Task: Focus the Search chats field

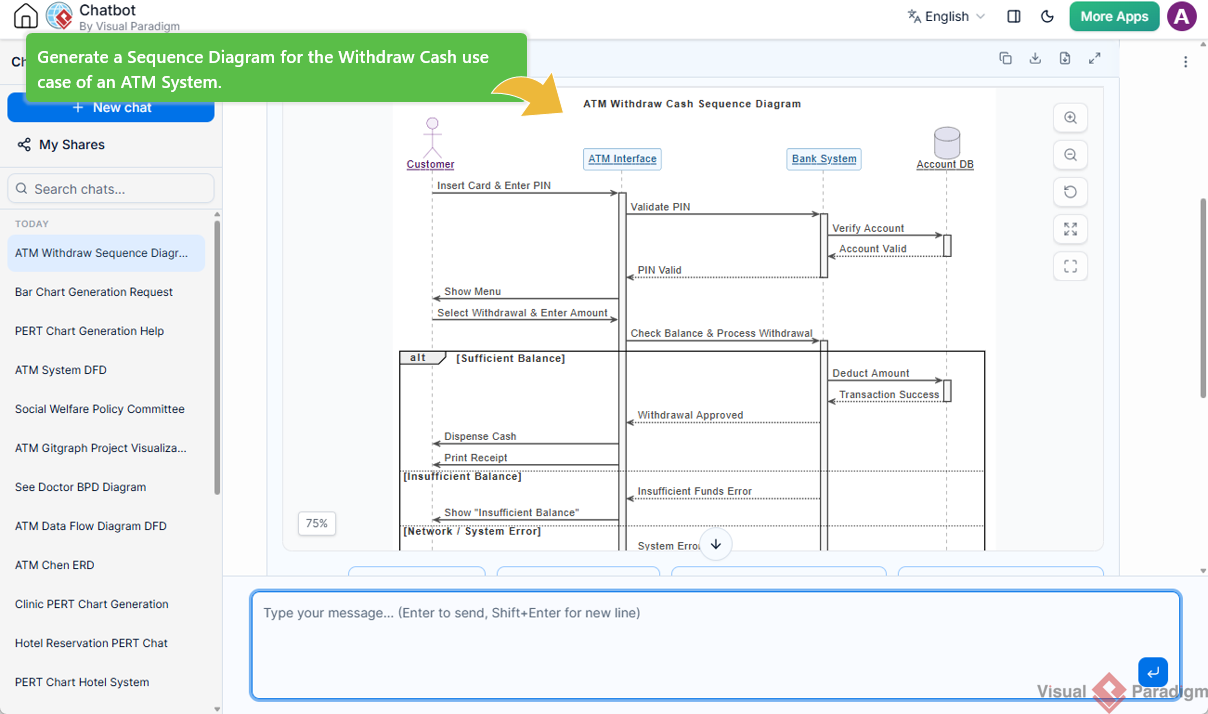Action: point(111,189)
